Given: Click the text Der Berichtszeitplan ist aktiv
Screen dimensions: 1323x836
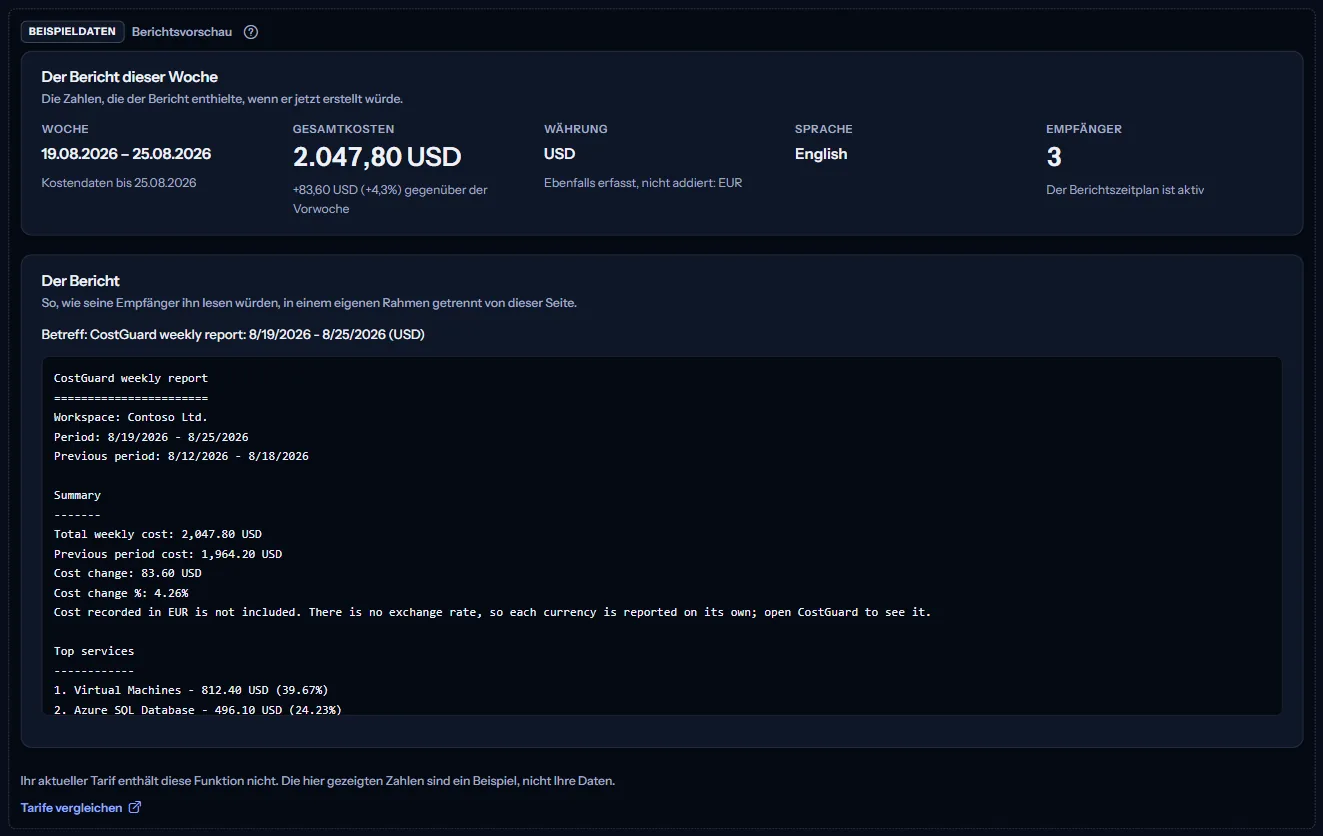Looking at the screenshot, I should pos(1125,190).
